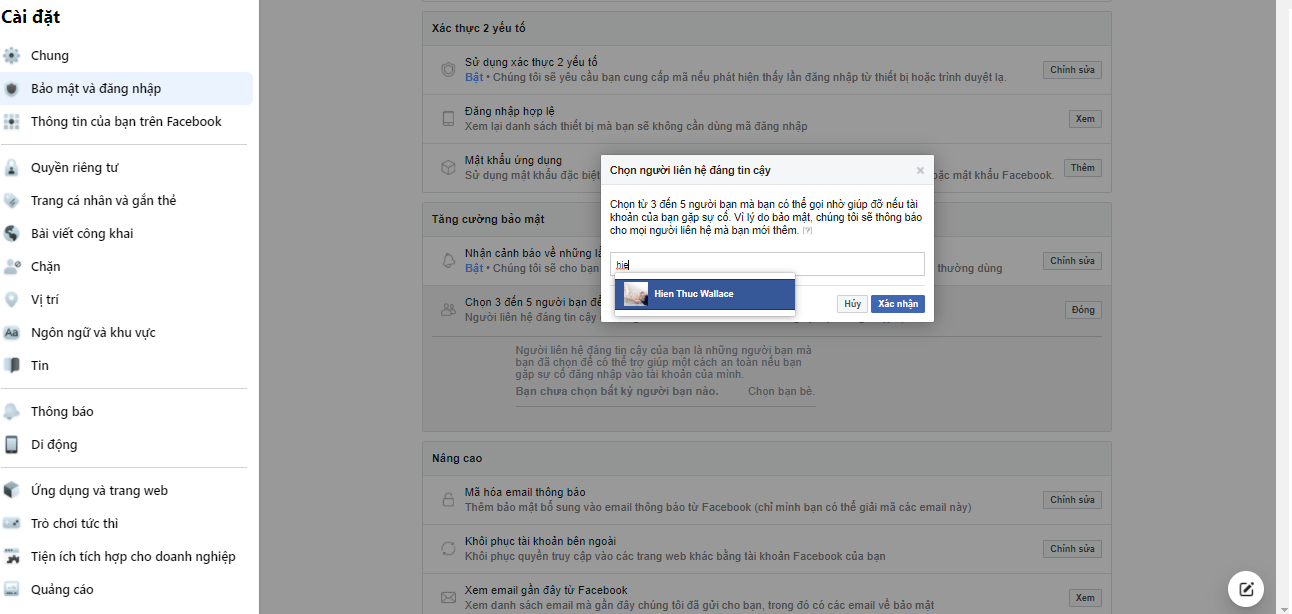Open the Chung settings section
The image size is (1292, 614).
[x=126, y=56]
